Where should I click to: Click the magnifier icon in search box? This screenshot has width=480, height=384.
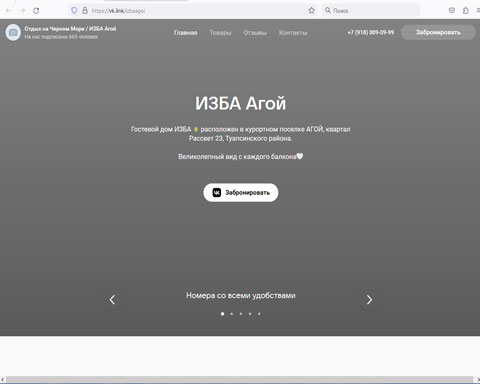pyautogui.click(x=328, y=10)
